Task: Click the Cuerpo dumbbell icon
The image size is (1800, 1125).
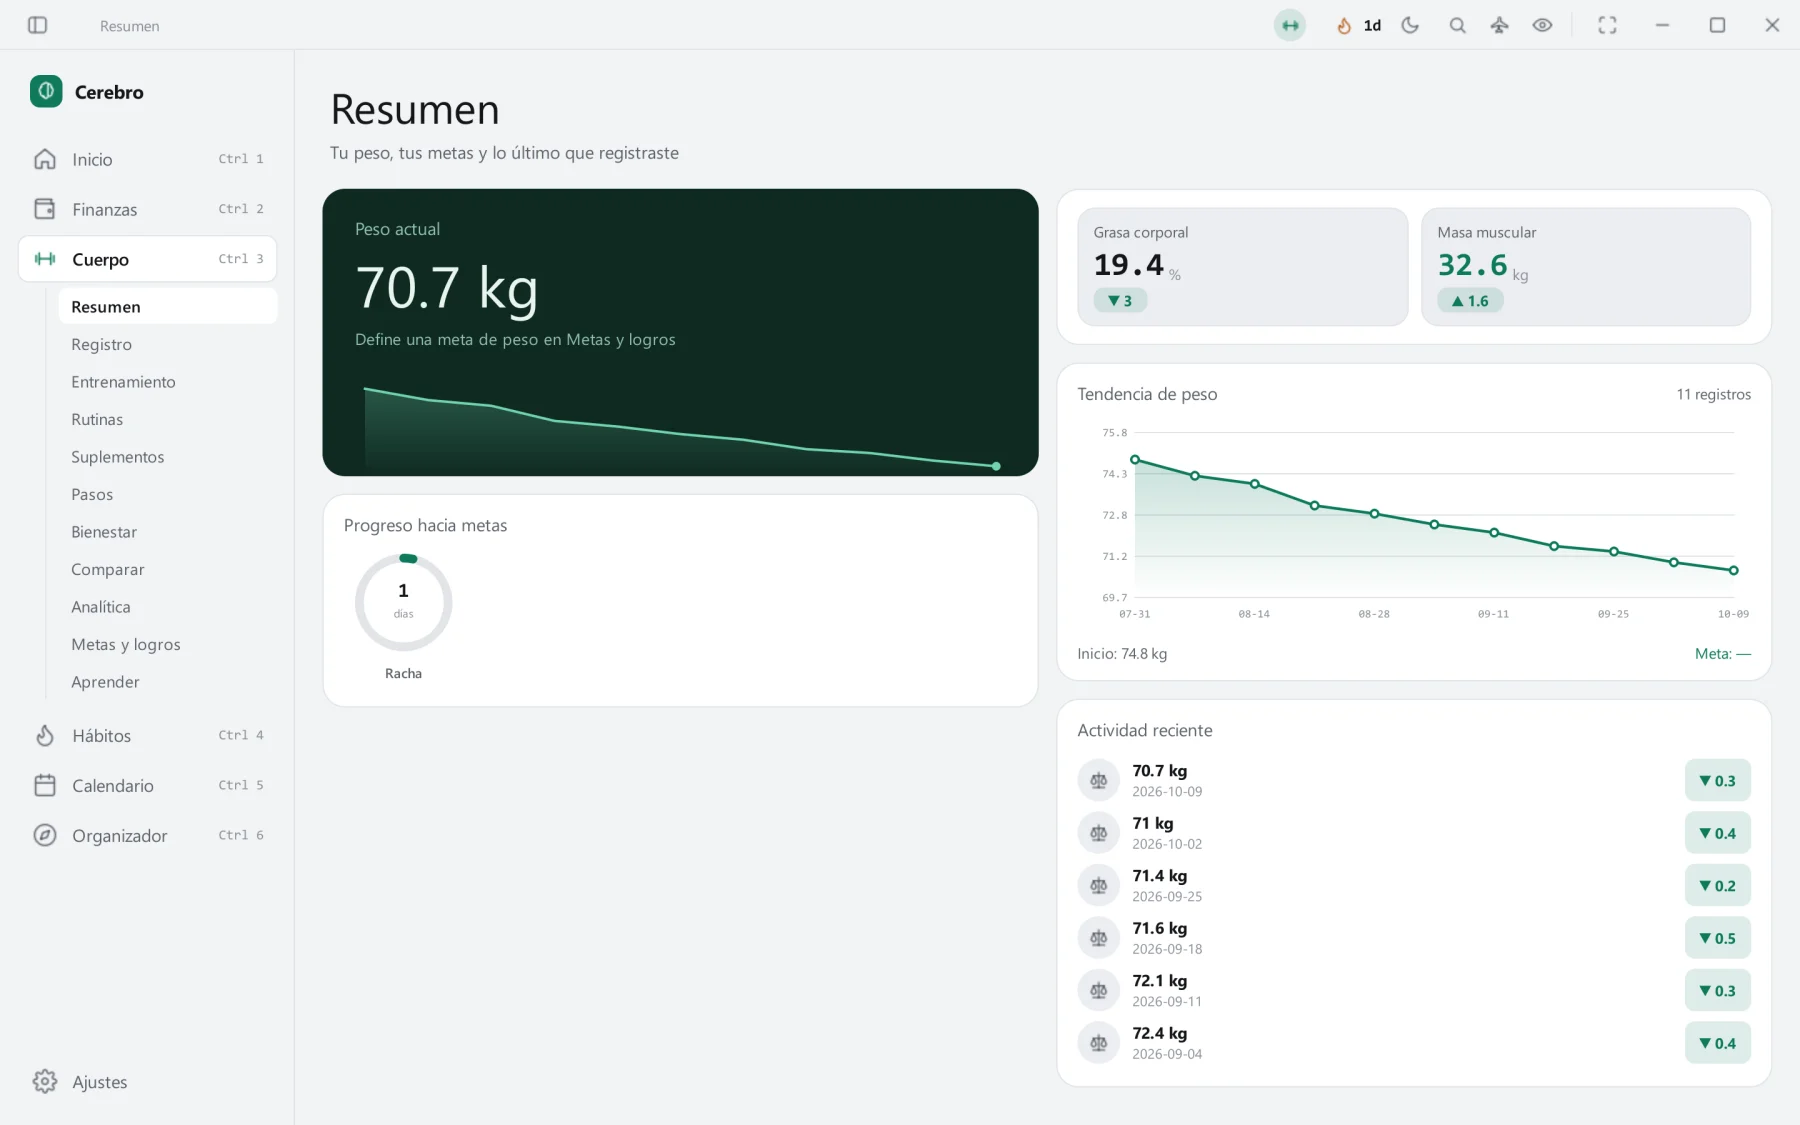Action: pyautogui.click(x=45, y=259)
